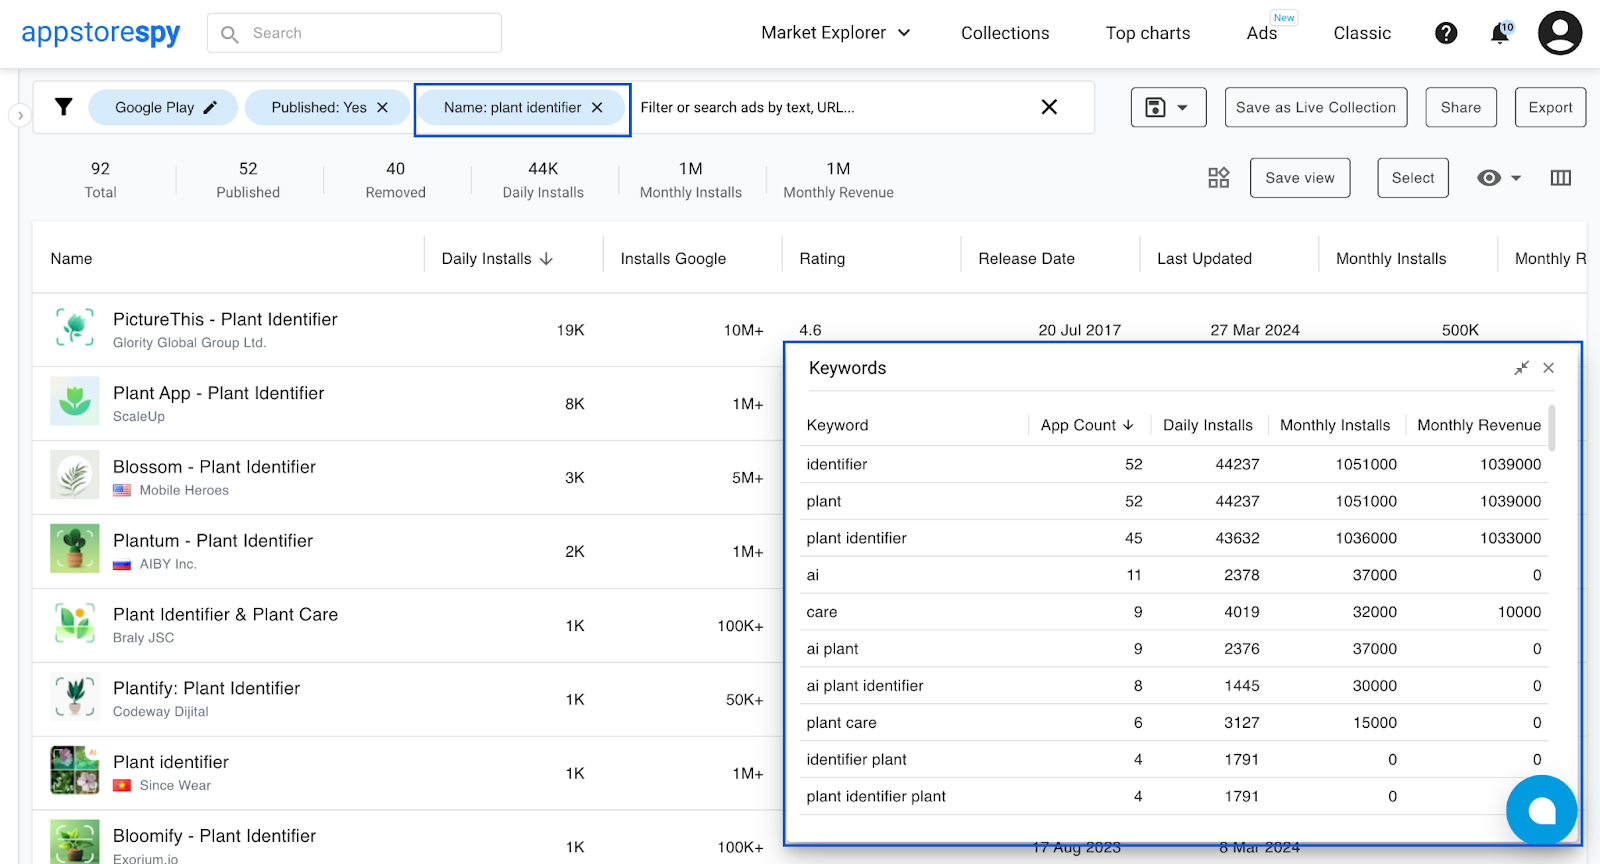Open Plant Identifier & Plant Care
1600x864 pixels.
point(225,614)
